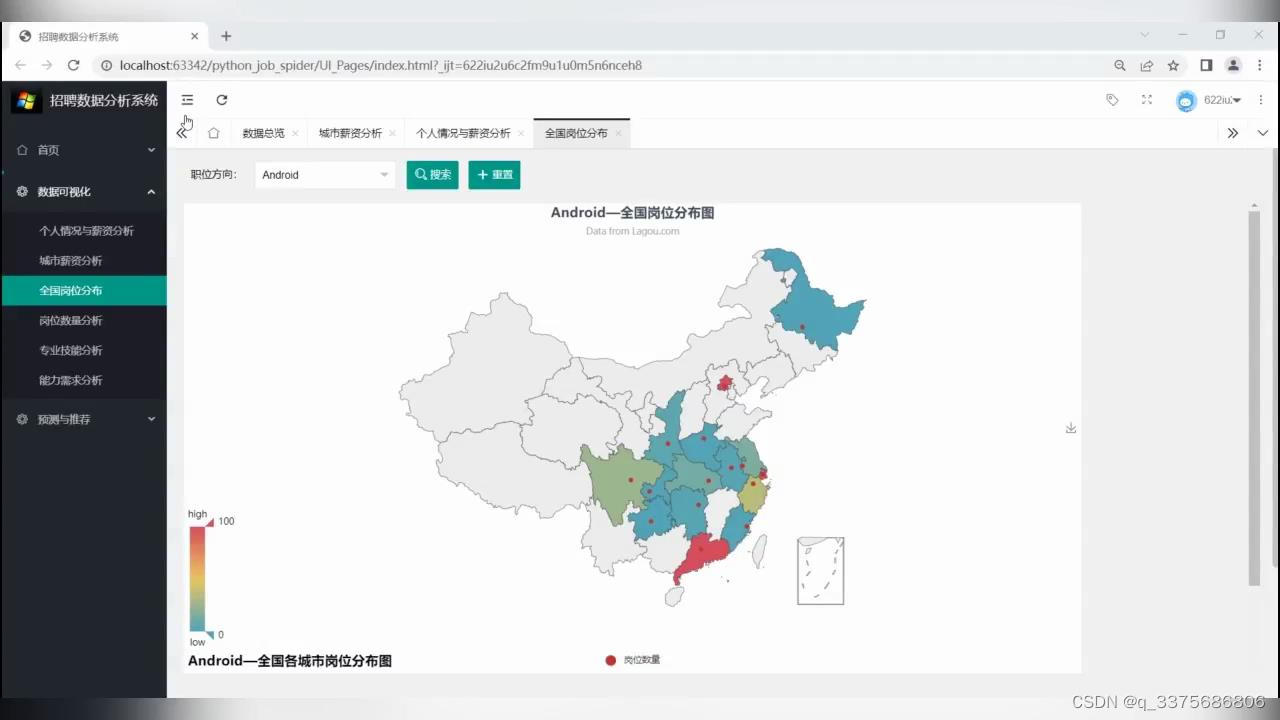Close the 城市薪资分析 tab

(392, 133)
